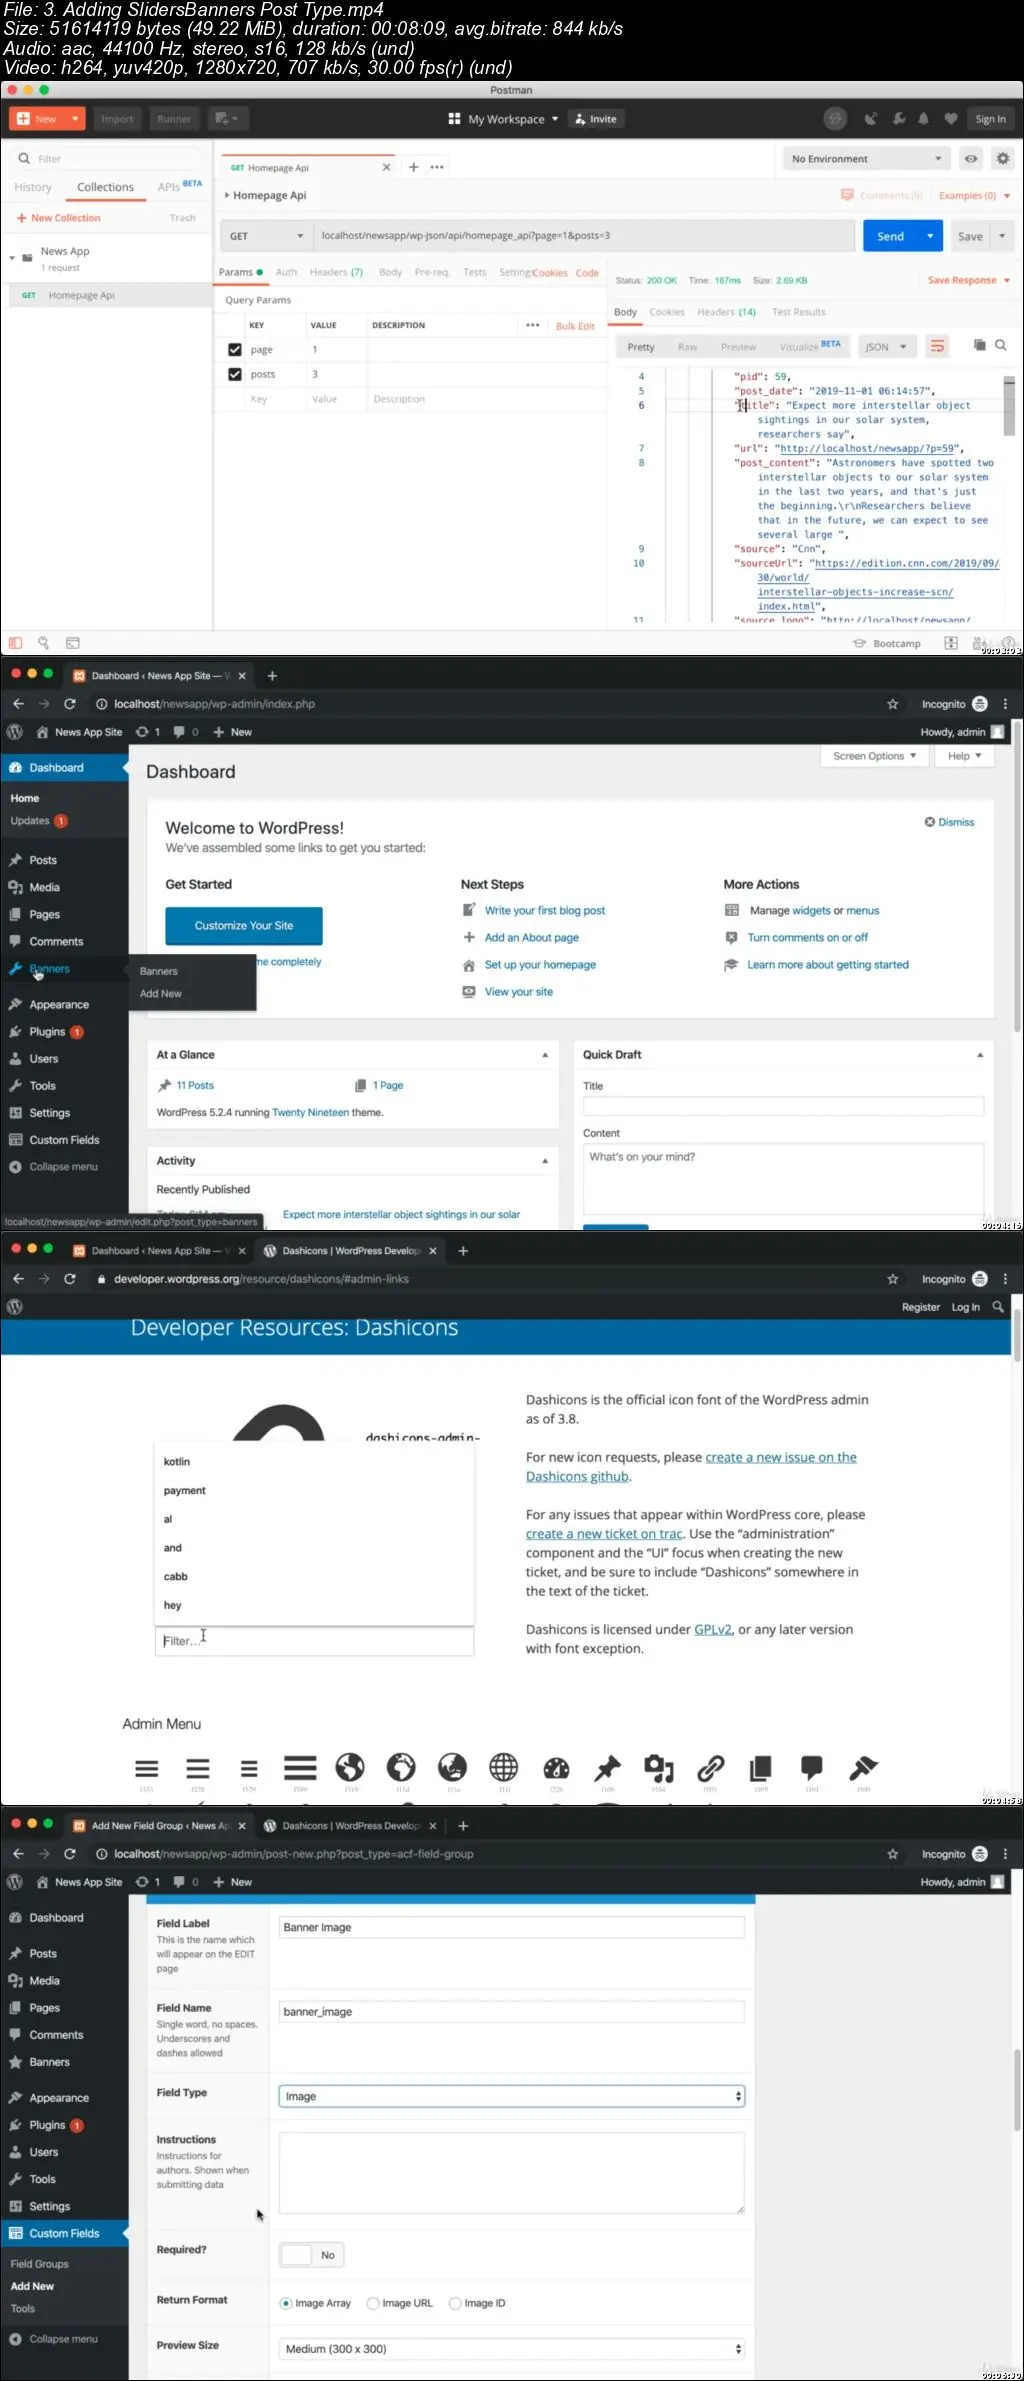Select the stacked pages dashicon
This screenshot has width=1024, height=2381.
761,1768
